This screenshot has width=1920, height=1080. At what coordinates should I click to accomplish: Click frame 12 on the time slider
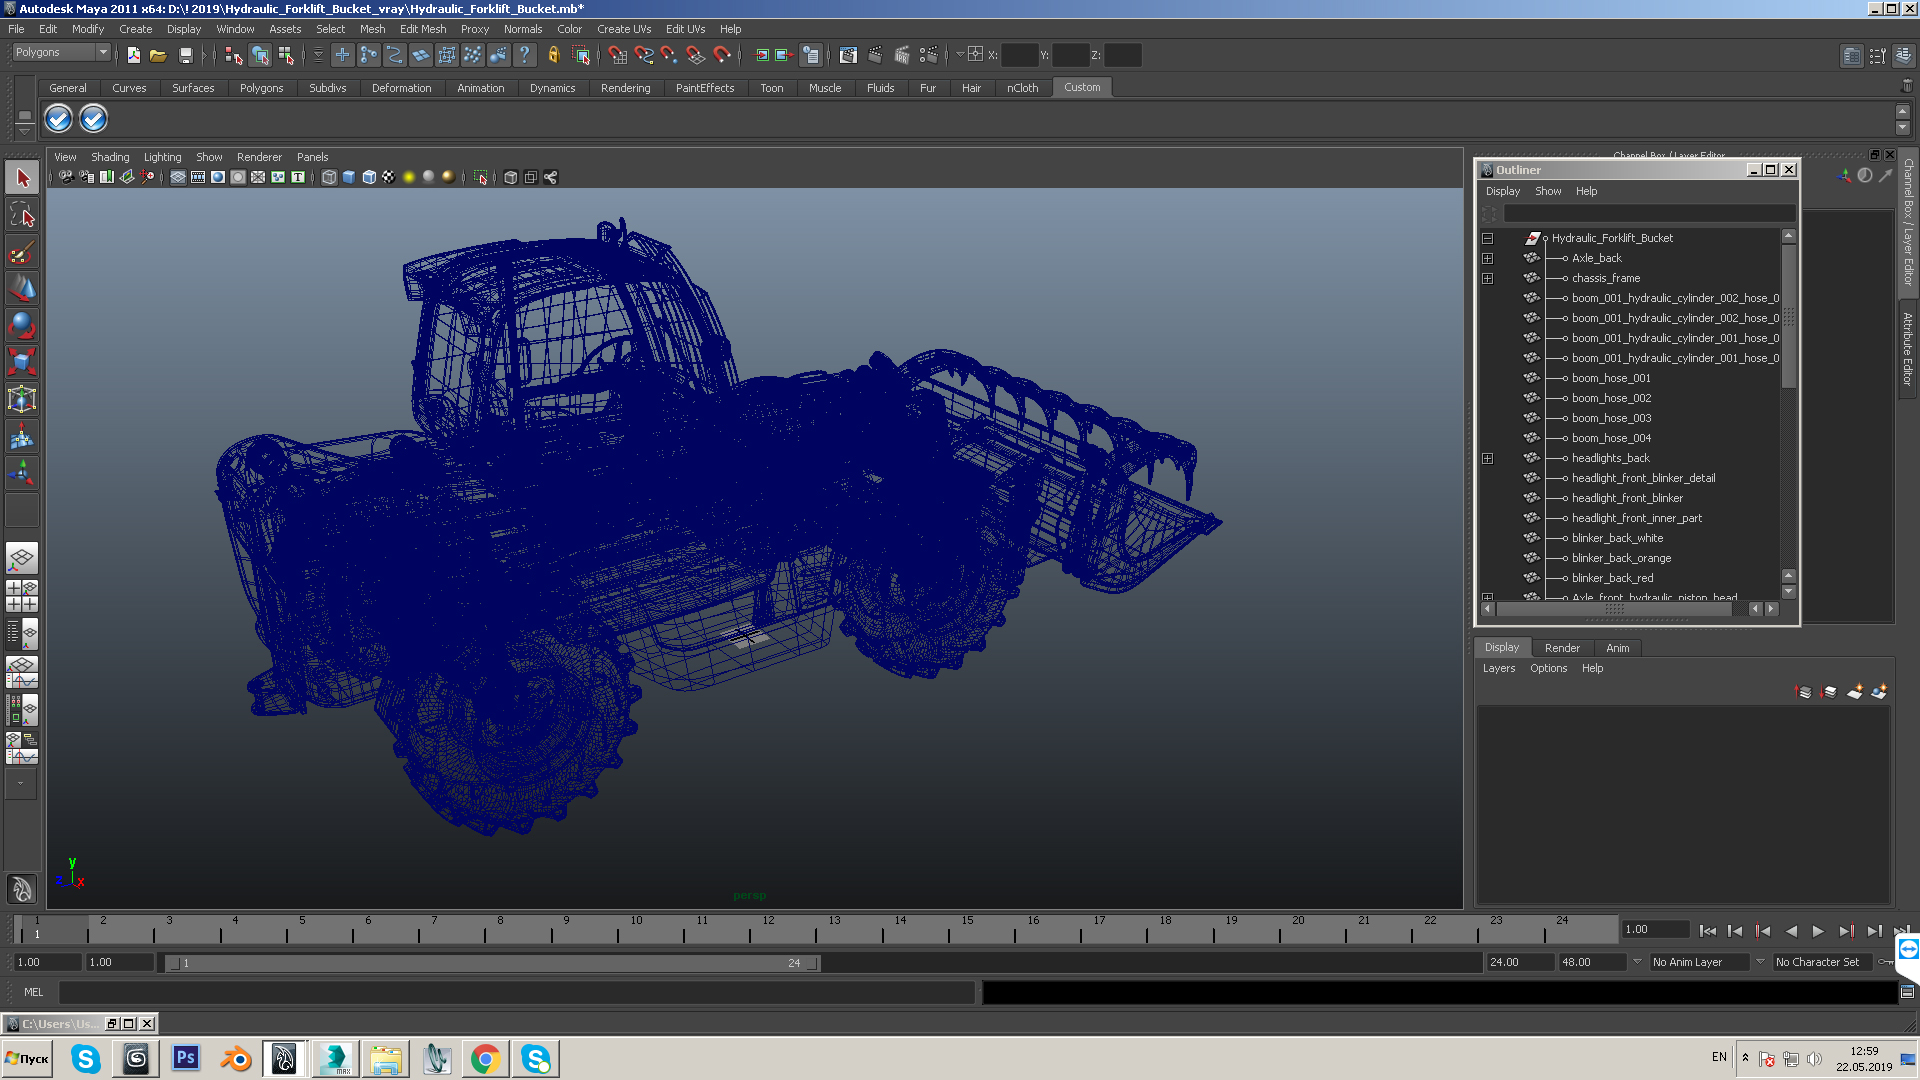point(768,931)
